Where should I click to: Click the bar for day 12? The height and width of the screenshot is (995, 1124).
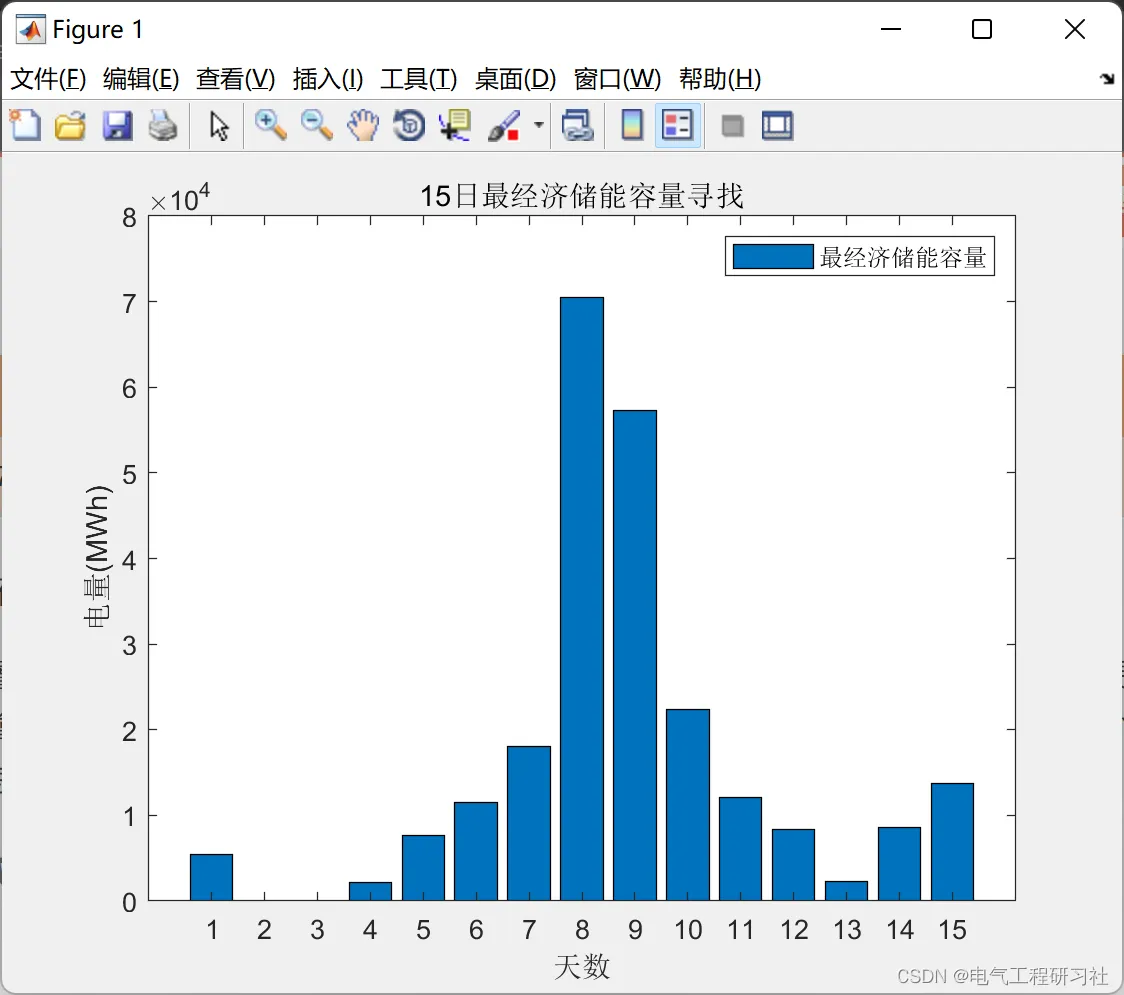[794, 865]
